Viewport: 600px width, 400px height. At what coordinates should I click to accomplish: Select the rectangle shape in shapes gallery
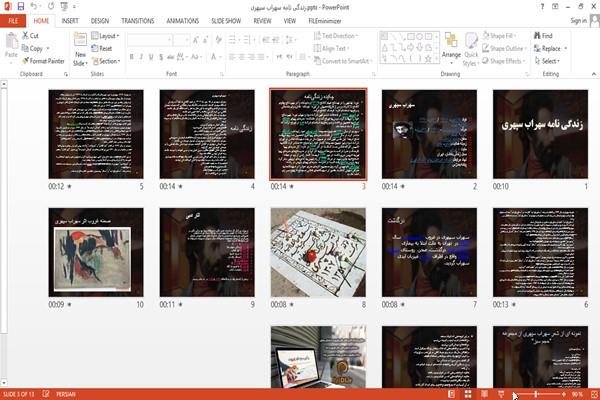tap(411, 37)
